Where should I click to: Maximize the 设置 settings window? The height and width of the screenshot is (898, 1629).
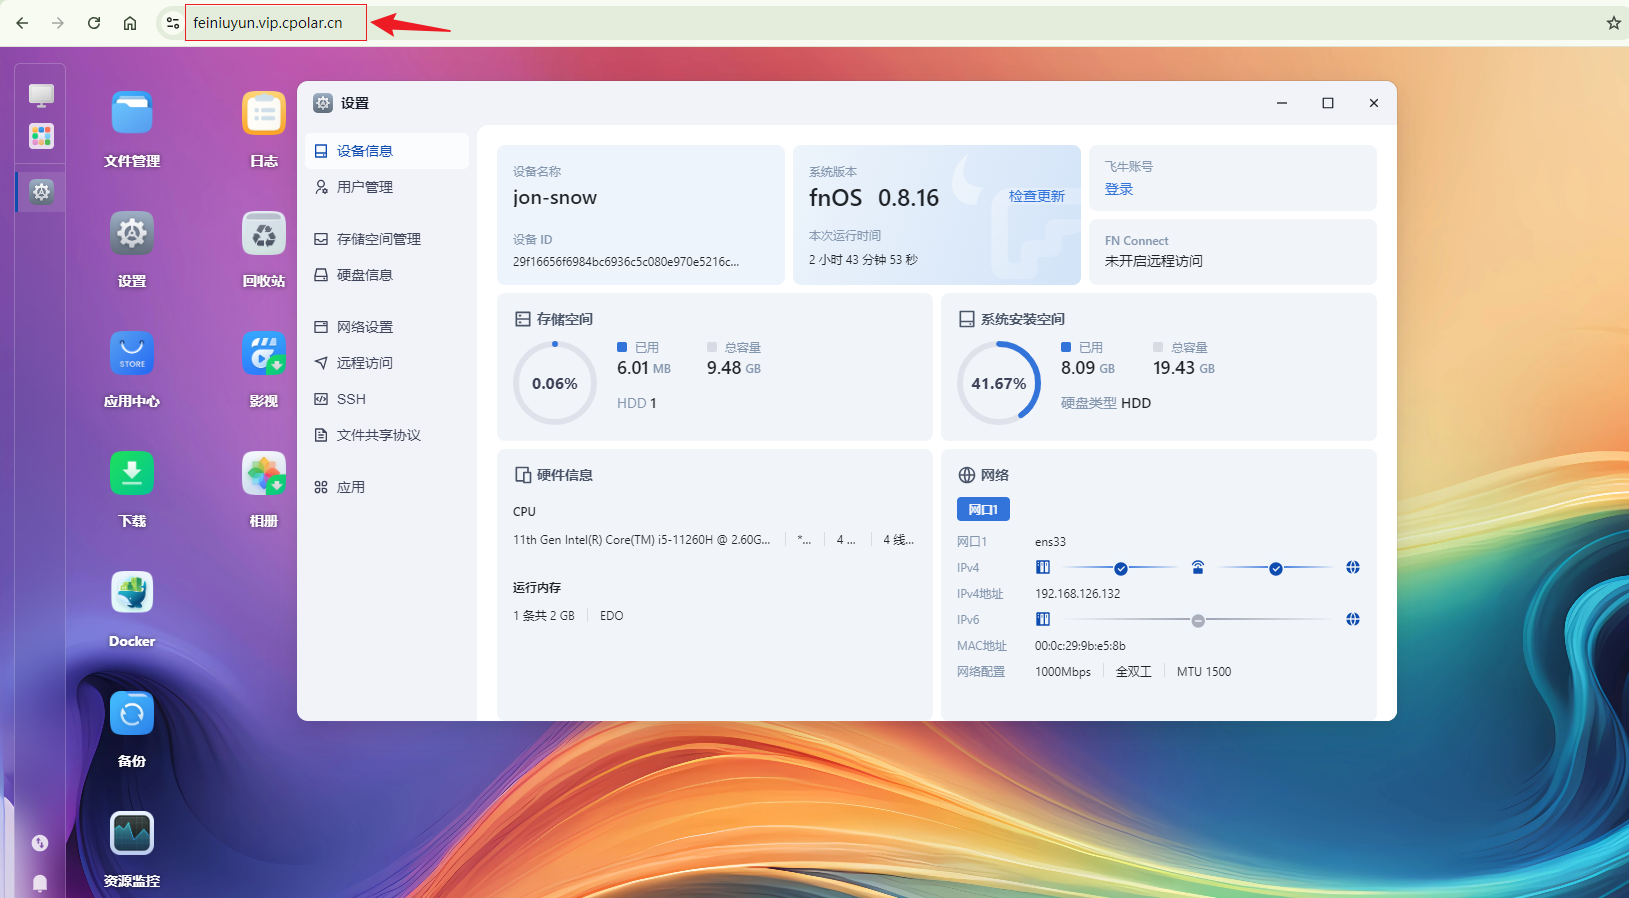point(1328,103)
